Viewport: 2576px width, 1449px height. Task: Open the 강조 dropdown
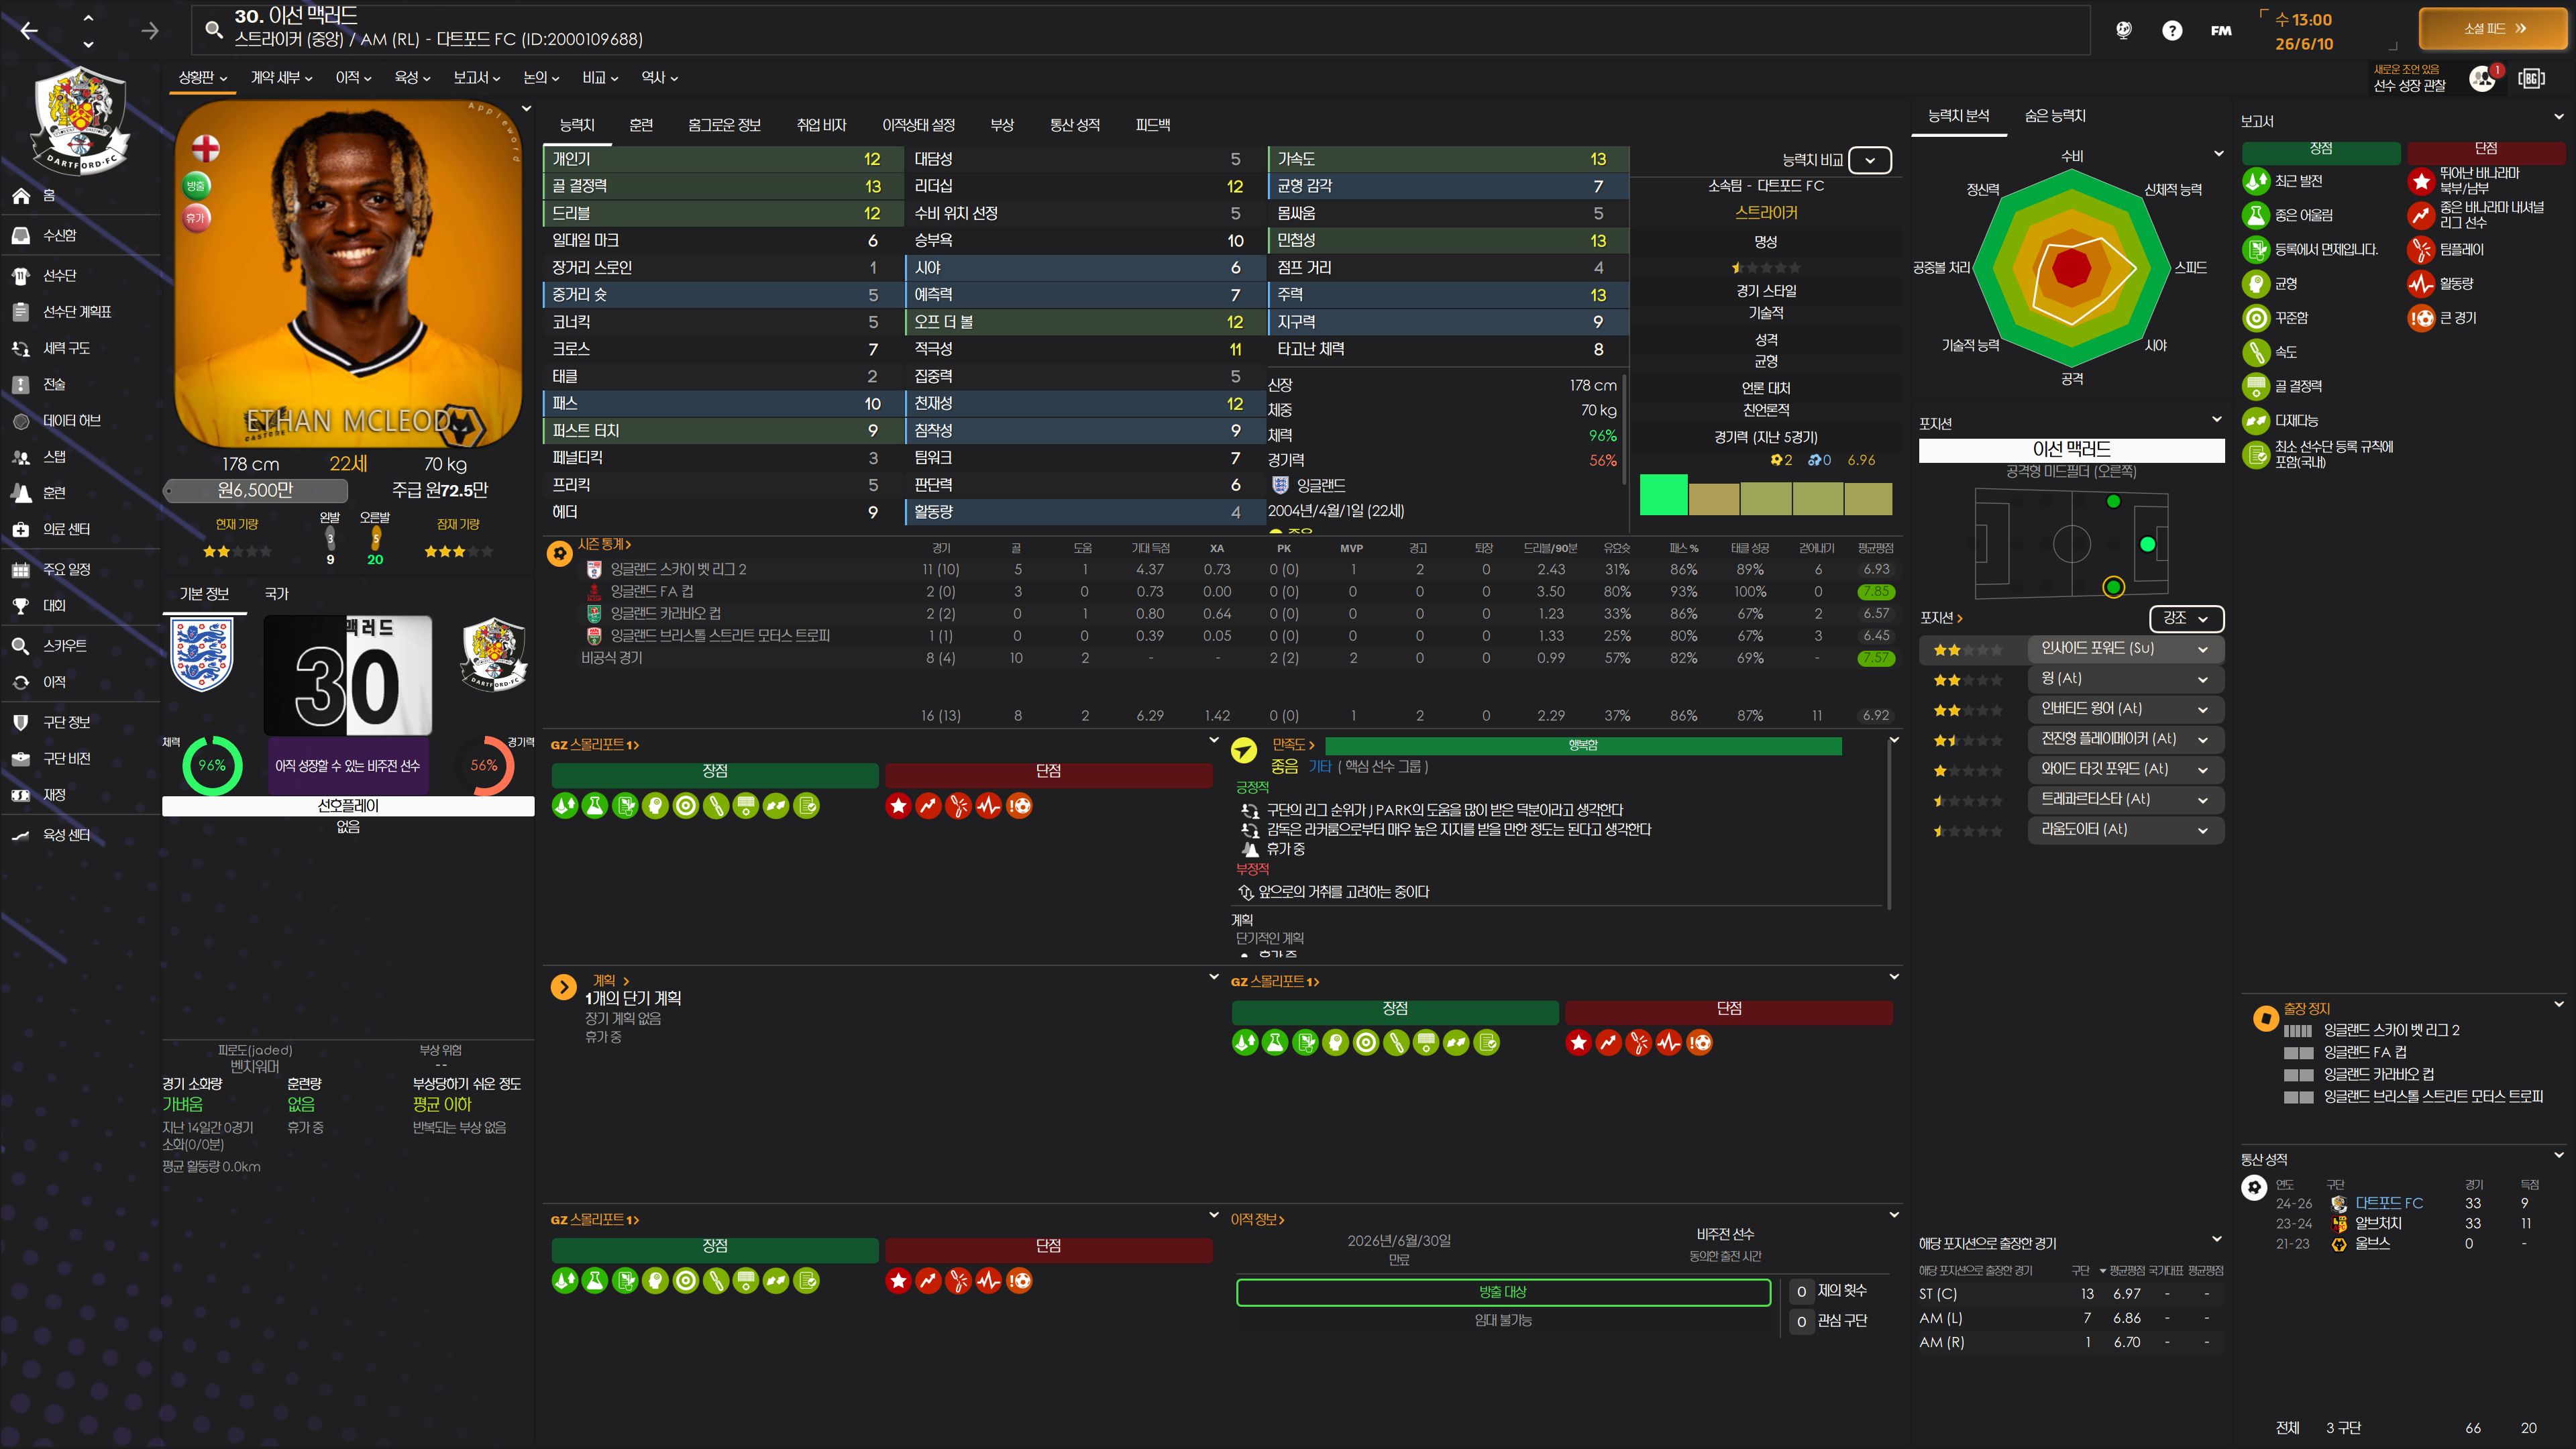pos(2186,618)
